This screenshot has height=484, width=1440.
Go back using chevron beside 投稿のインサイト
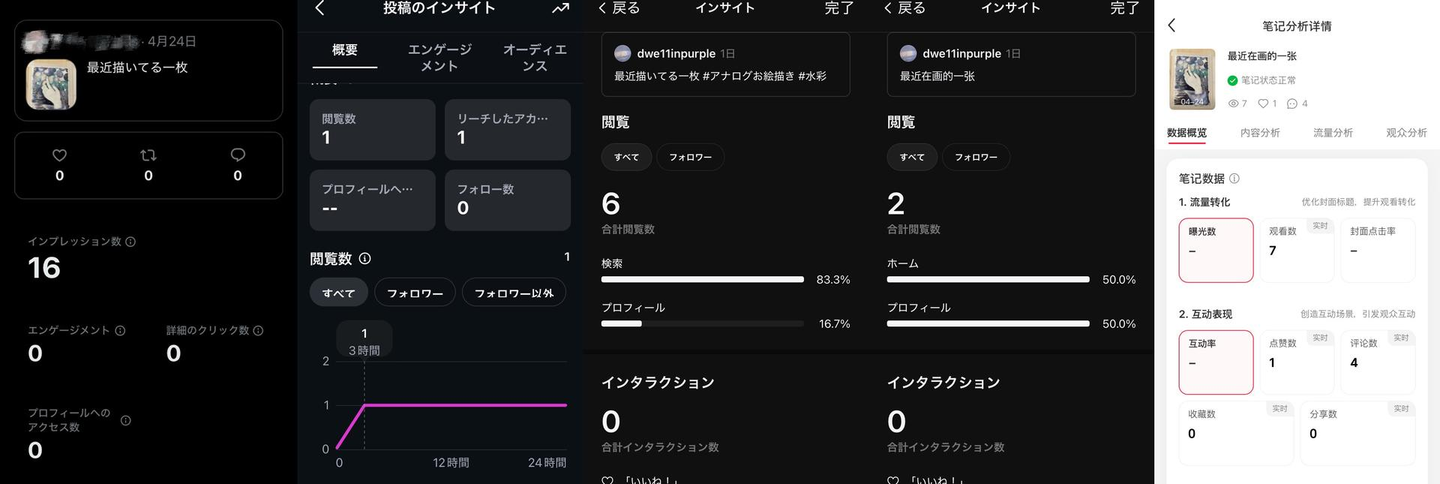click(320, 9)
